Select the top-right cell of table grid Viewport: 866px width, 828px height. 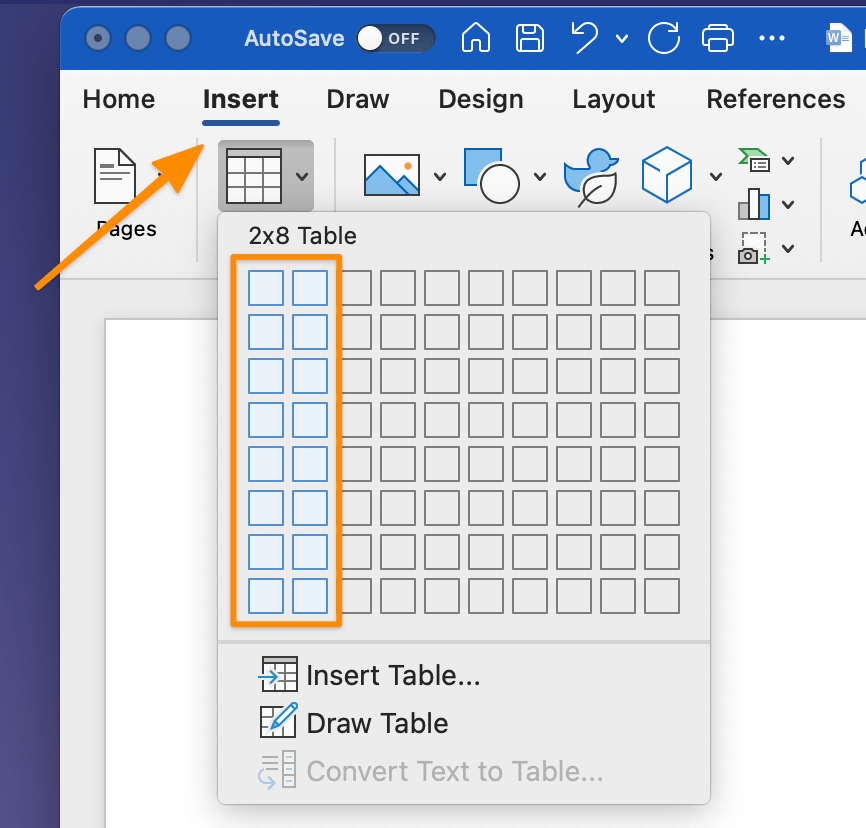pyautogui.click(x=662, y=287)
